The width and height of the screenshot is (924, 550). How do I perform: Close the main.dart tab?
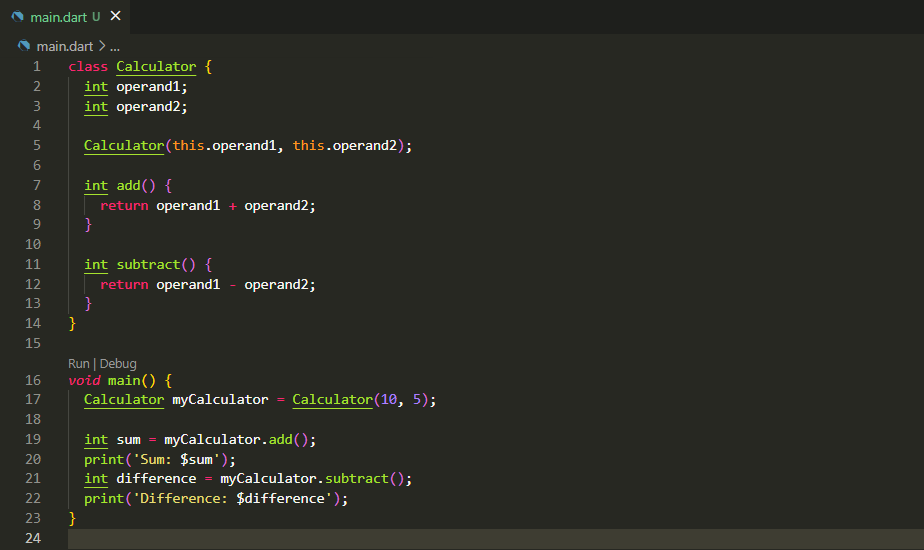coord(116,16)
